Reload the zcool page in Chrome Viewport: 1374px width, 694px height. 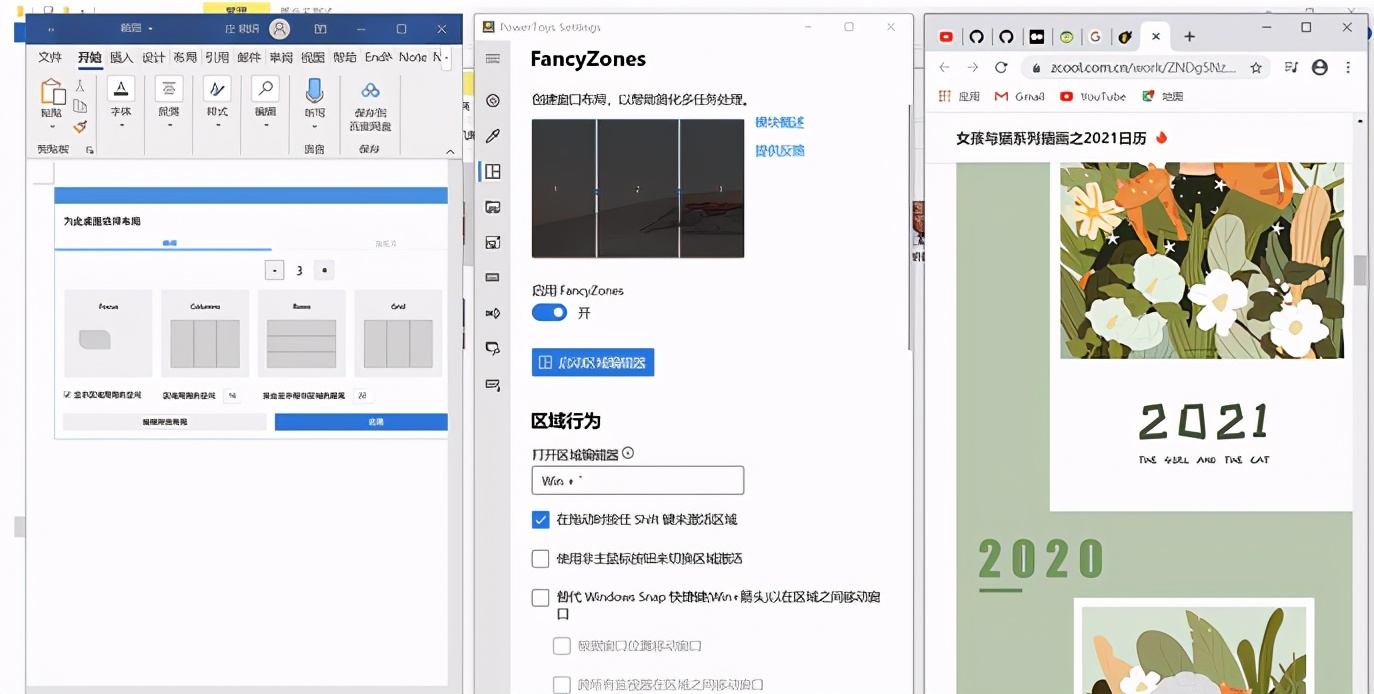1001,67
